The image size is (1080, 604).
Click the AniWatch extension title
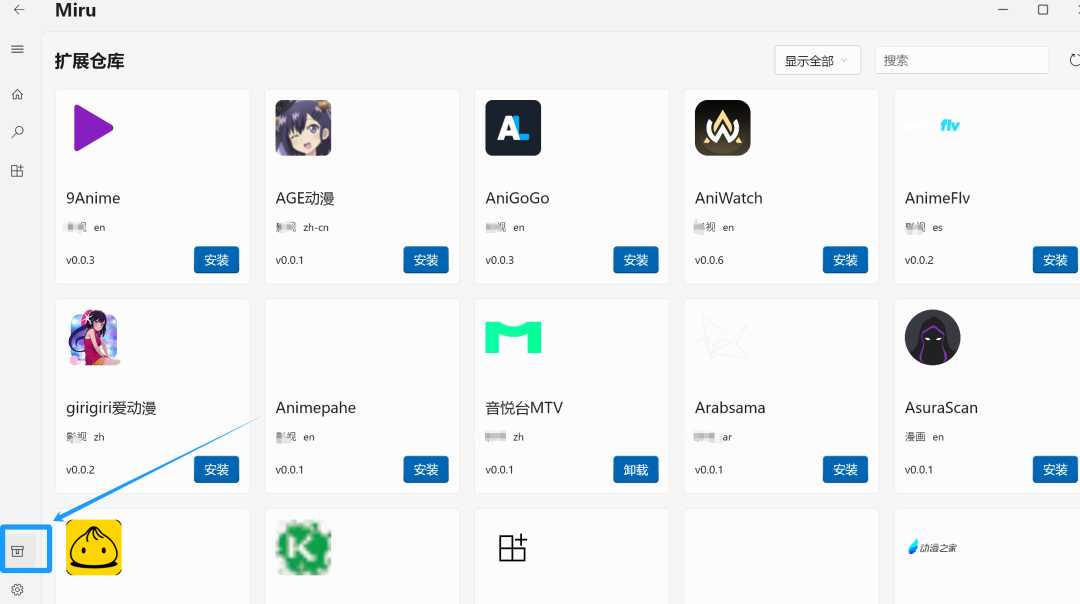point(729,198)
